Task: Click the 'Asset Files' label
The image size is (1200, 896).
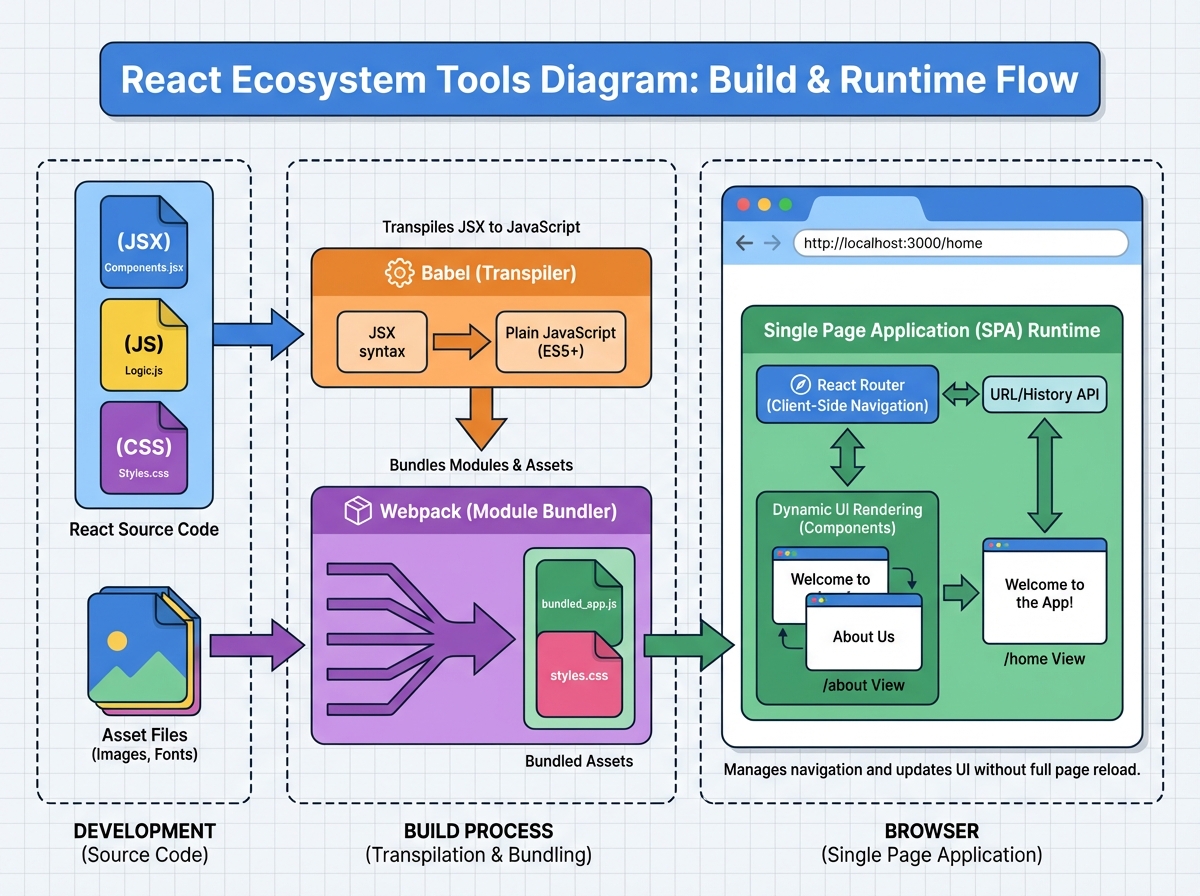Action: tap(144, 736)
